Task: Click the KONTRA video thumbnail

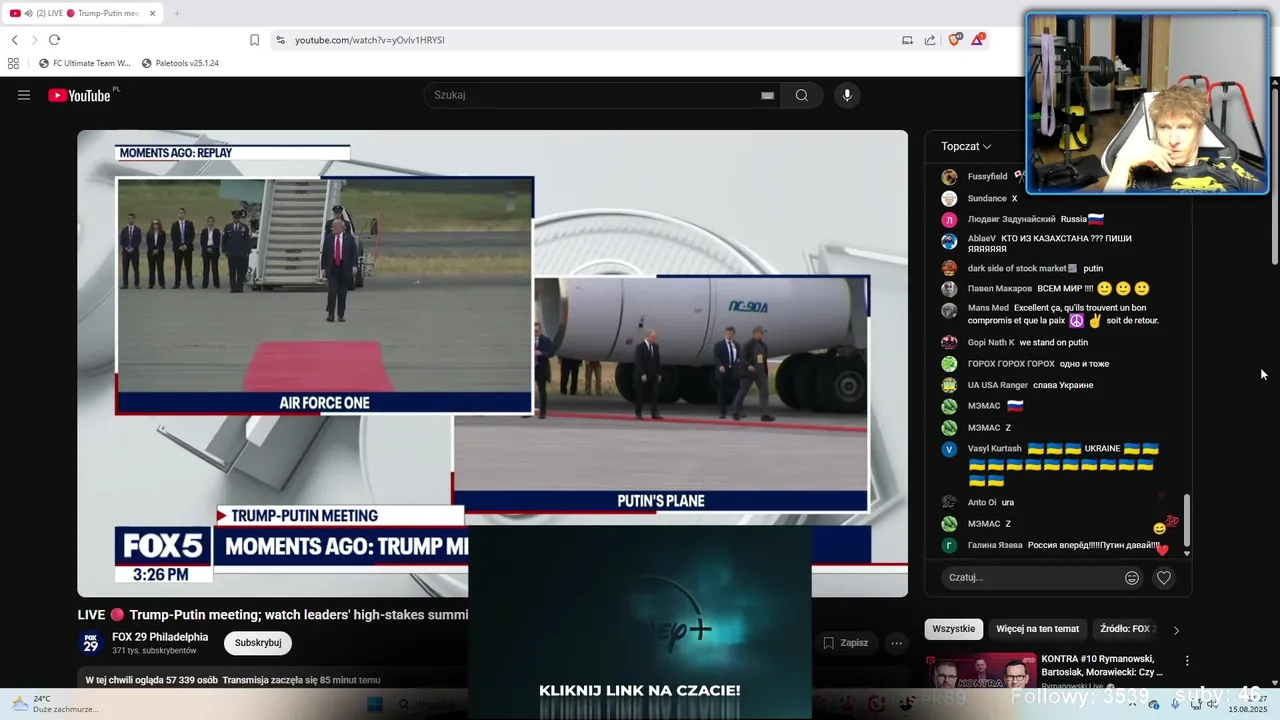Action: coord(981,670)
